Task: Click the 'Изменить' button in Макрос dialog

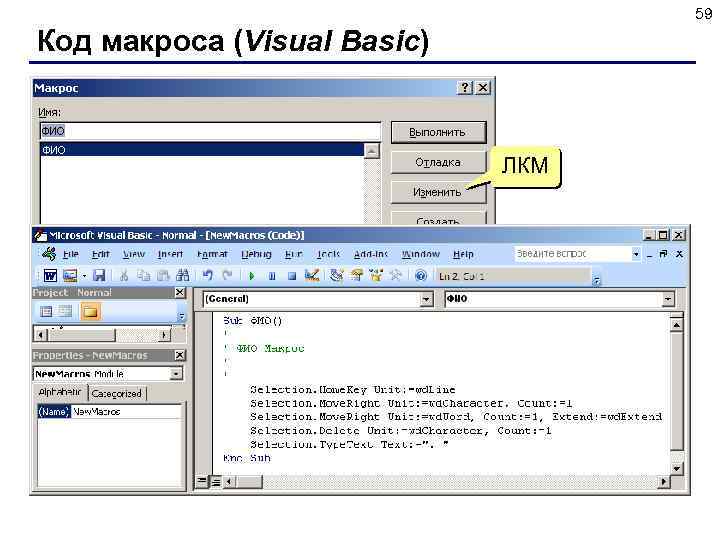Action: (x=438, y=192)
